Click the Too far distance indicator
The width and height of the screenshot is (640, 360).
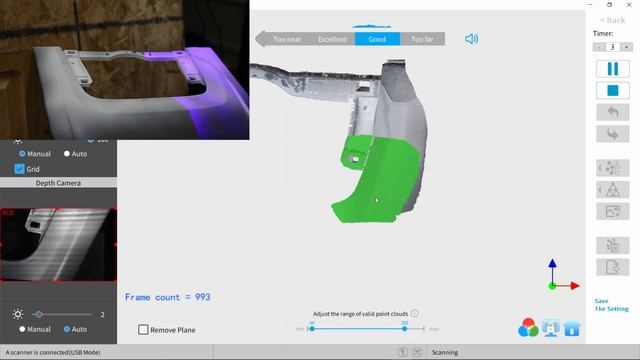(422, 39)
